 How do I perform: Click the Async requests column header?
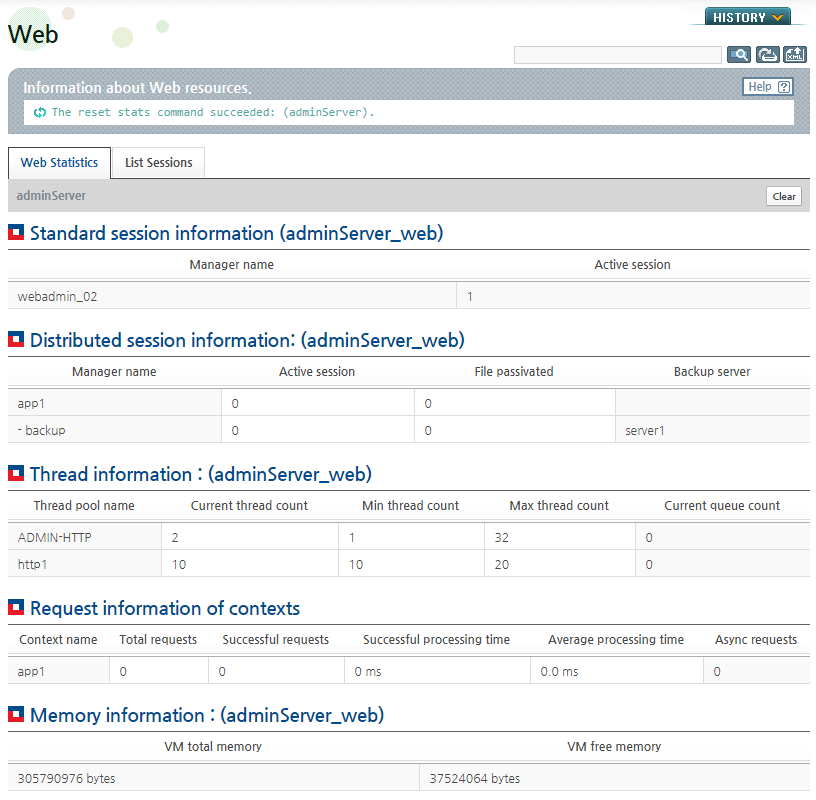pos(756,639)
